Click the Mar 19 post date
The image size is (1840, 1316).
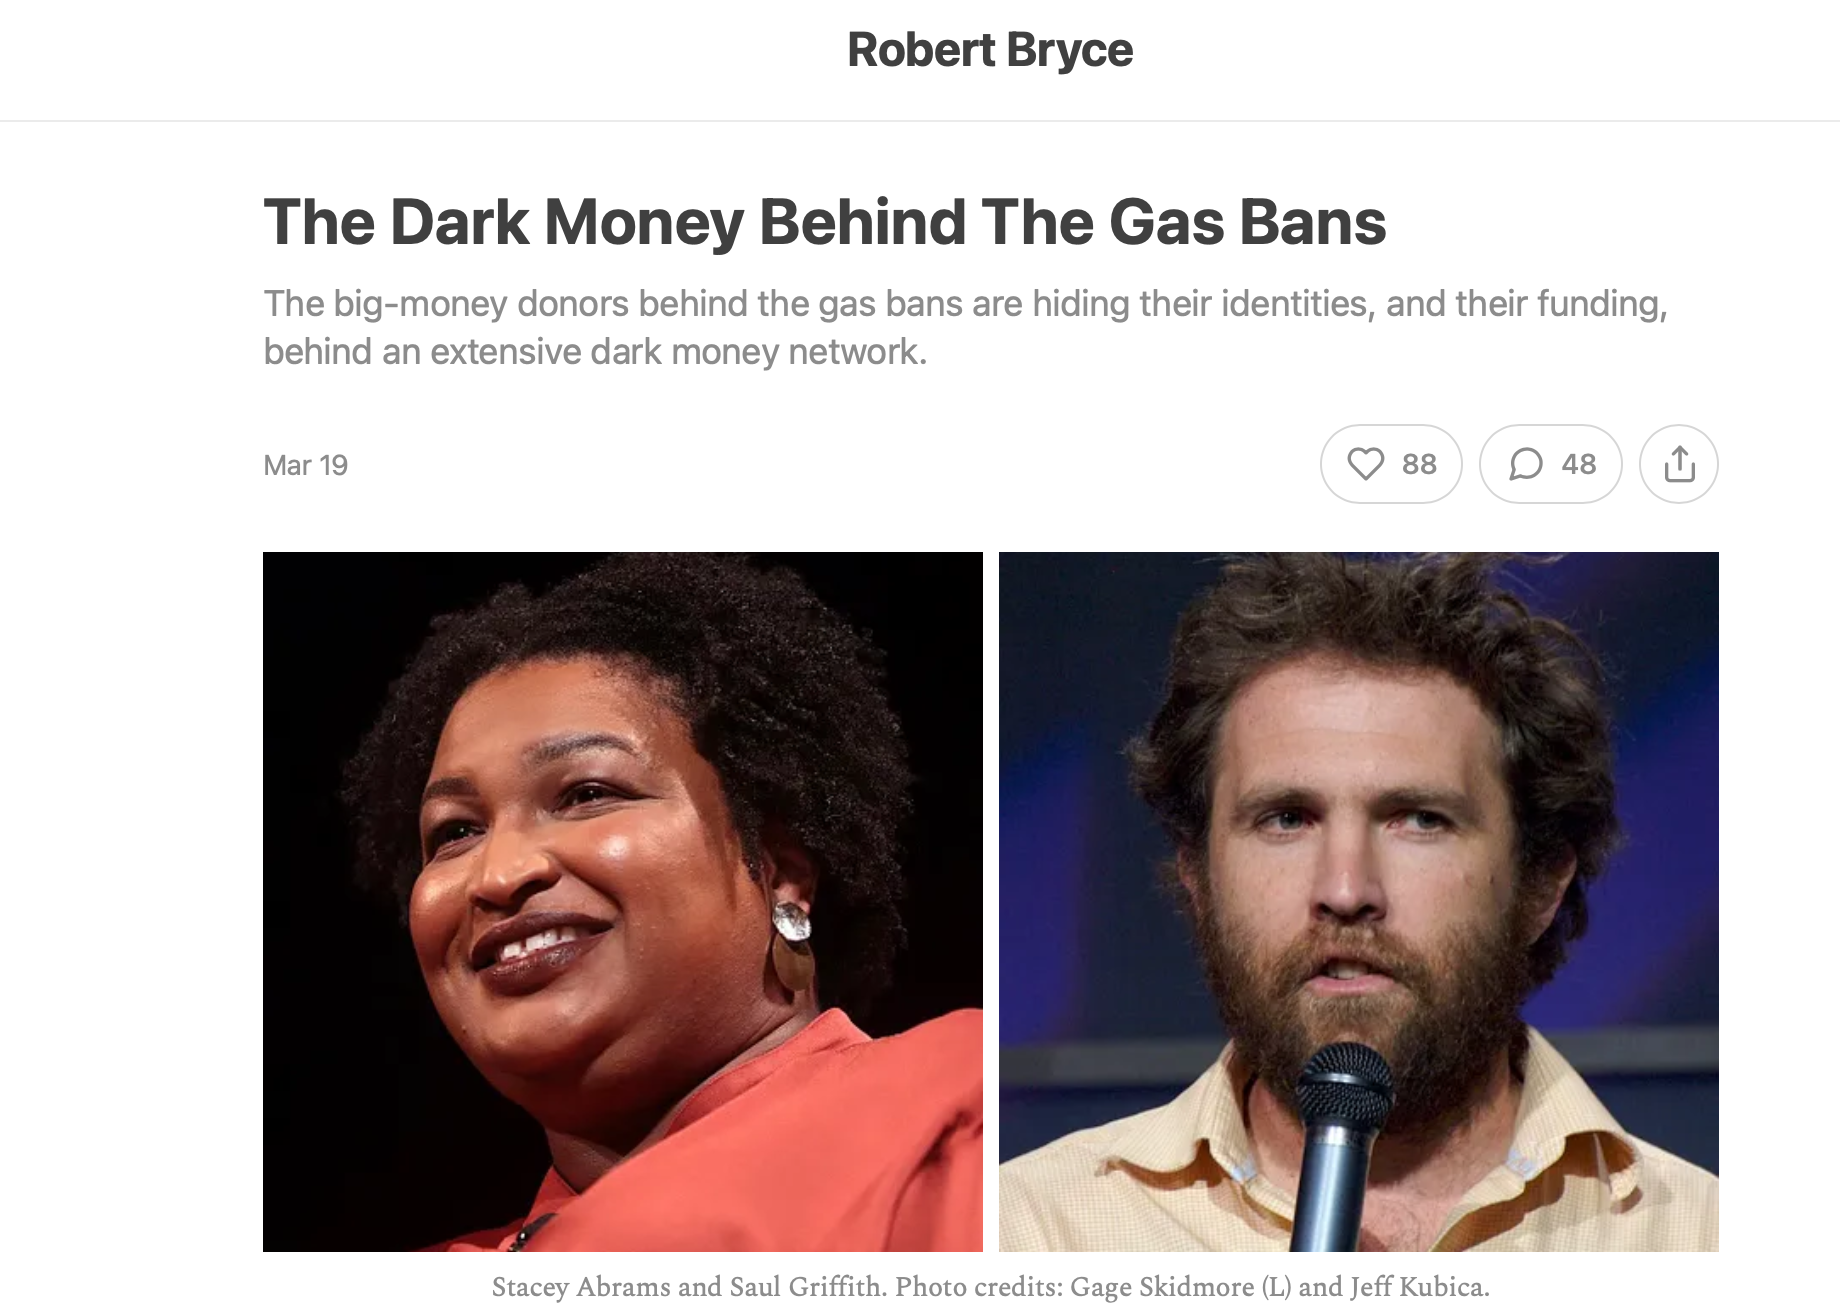(x=306, y=465)
